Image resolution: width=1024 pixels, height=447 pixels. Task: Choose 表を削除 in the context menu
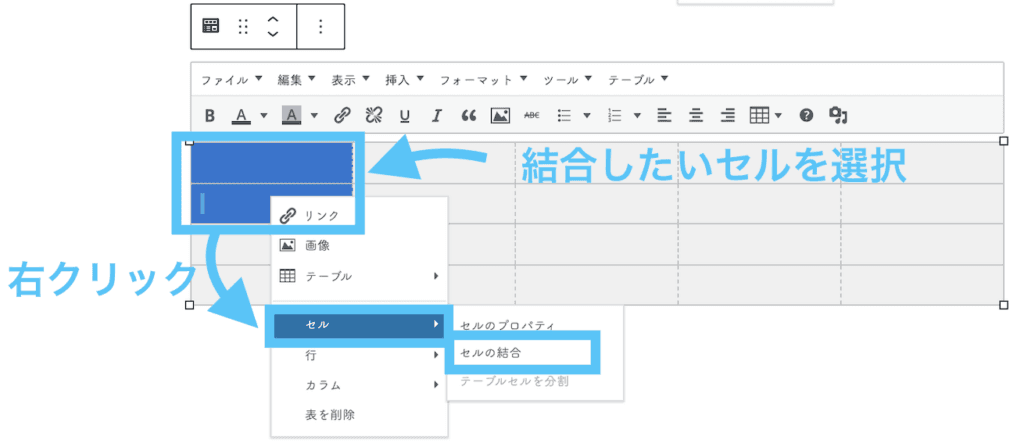coord(359,414)
